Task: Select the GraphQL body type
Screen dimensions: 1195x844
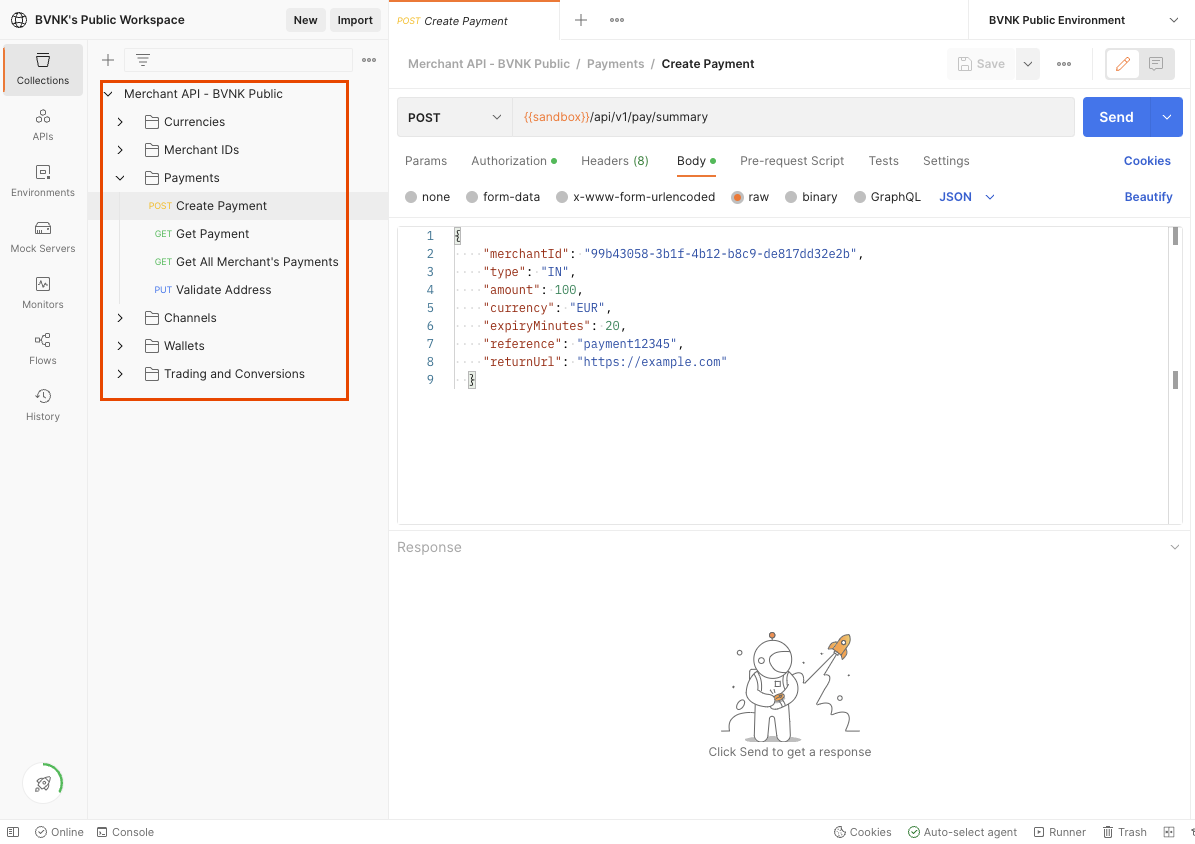Action: pos(887,197)
